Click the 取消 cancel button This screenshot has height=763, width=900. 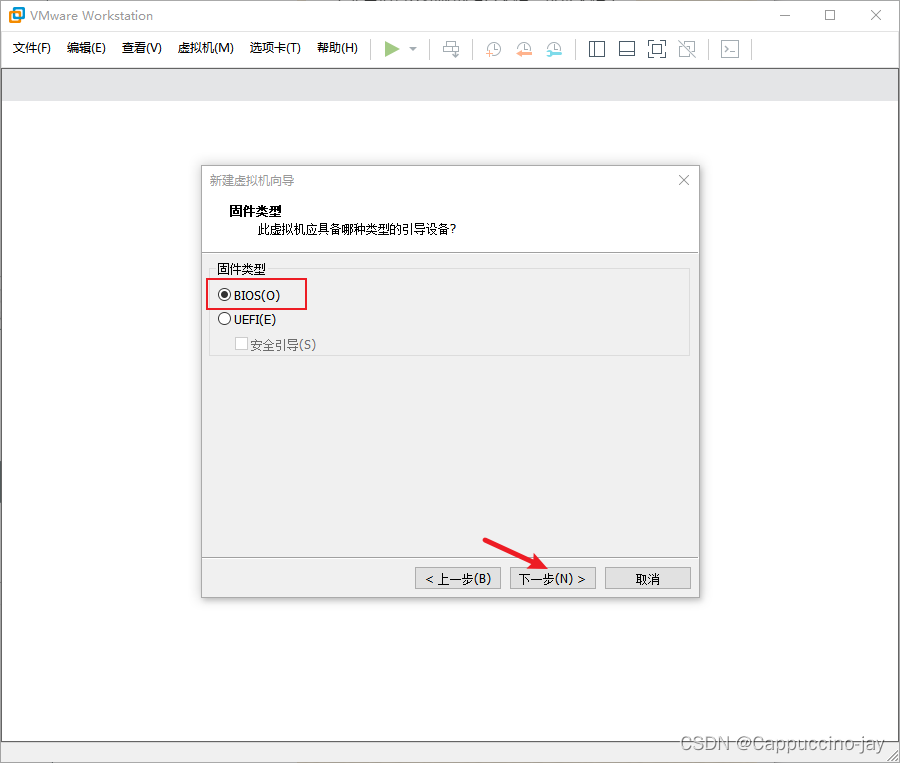(x=647, y=579)
